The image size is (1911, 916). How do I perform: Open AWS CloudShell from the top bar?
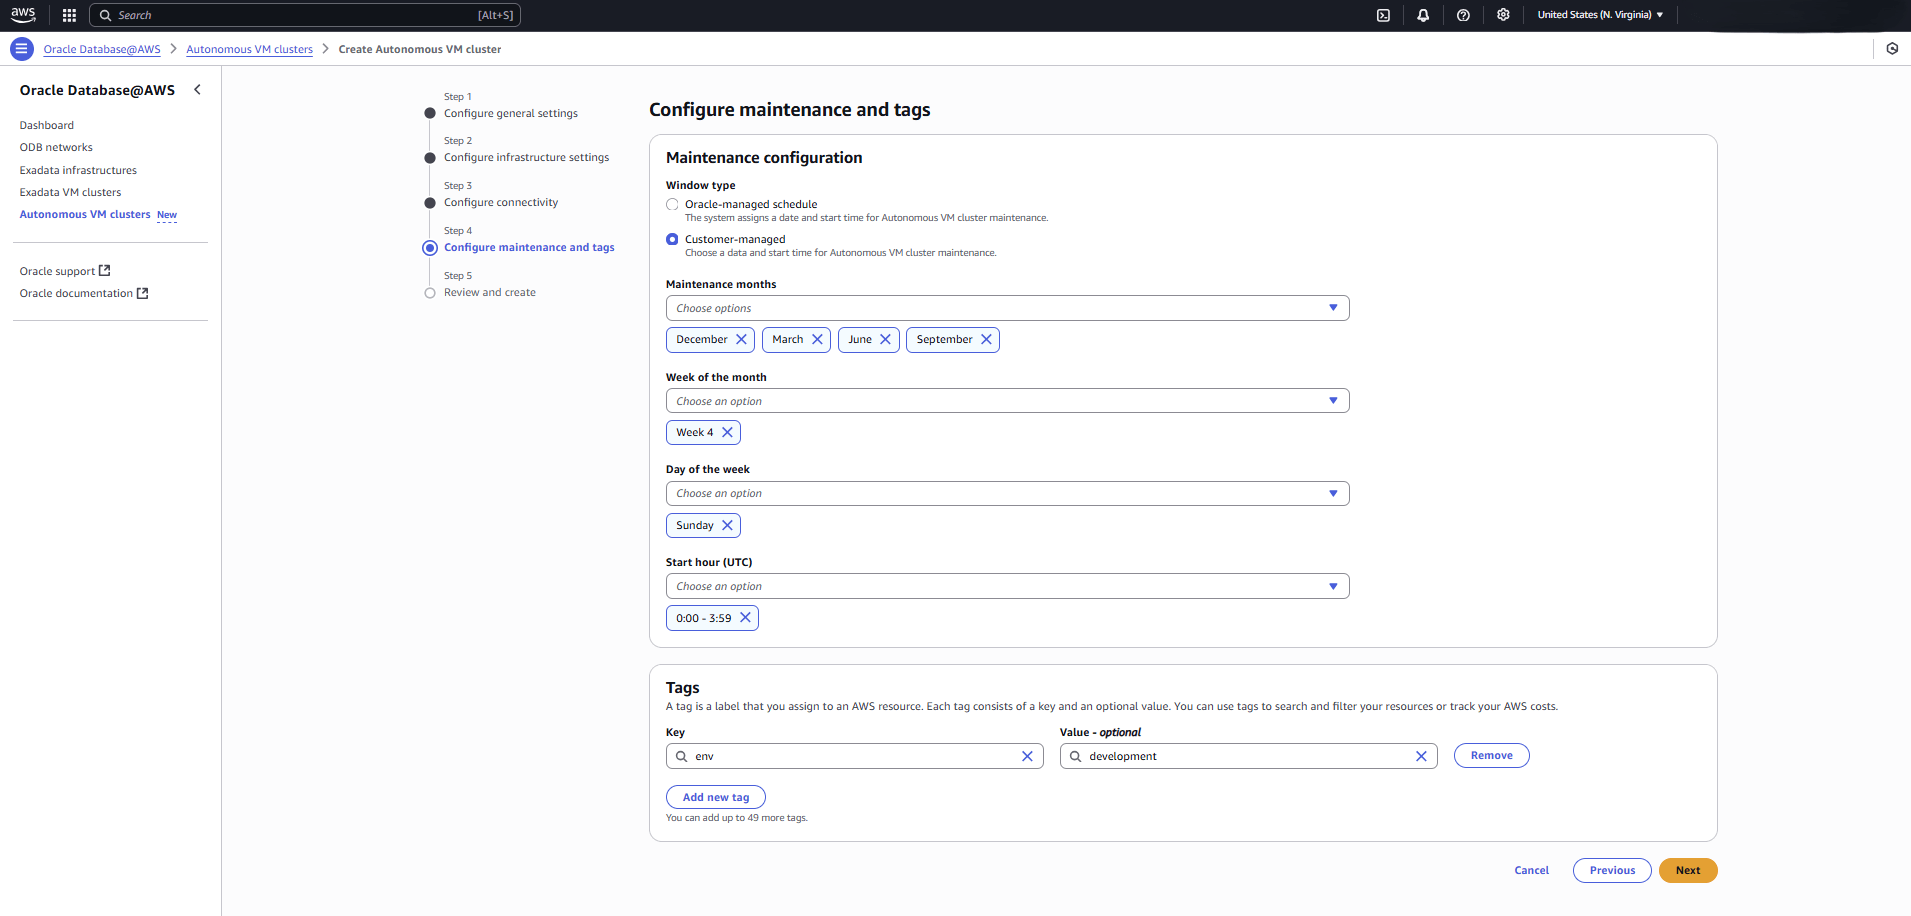point(1383,15)
